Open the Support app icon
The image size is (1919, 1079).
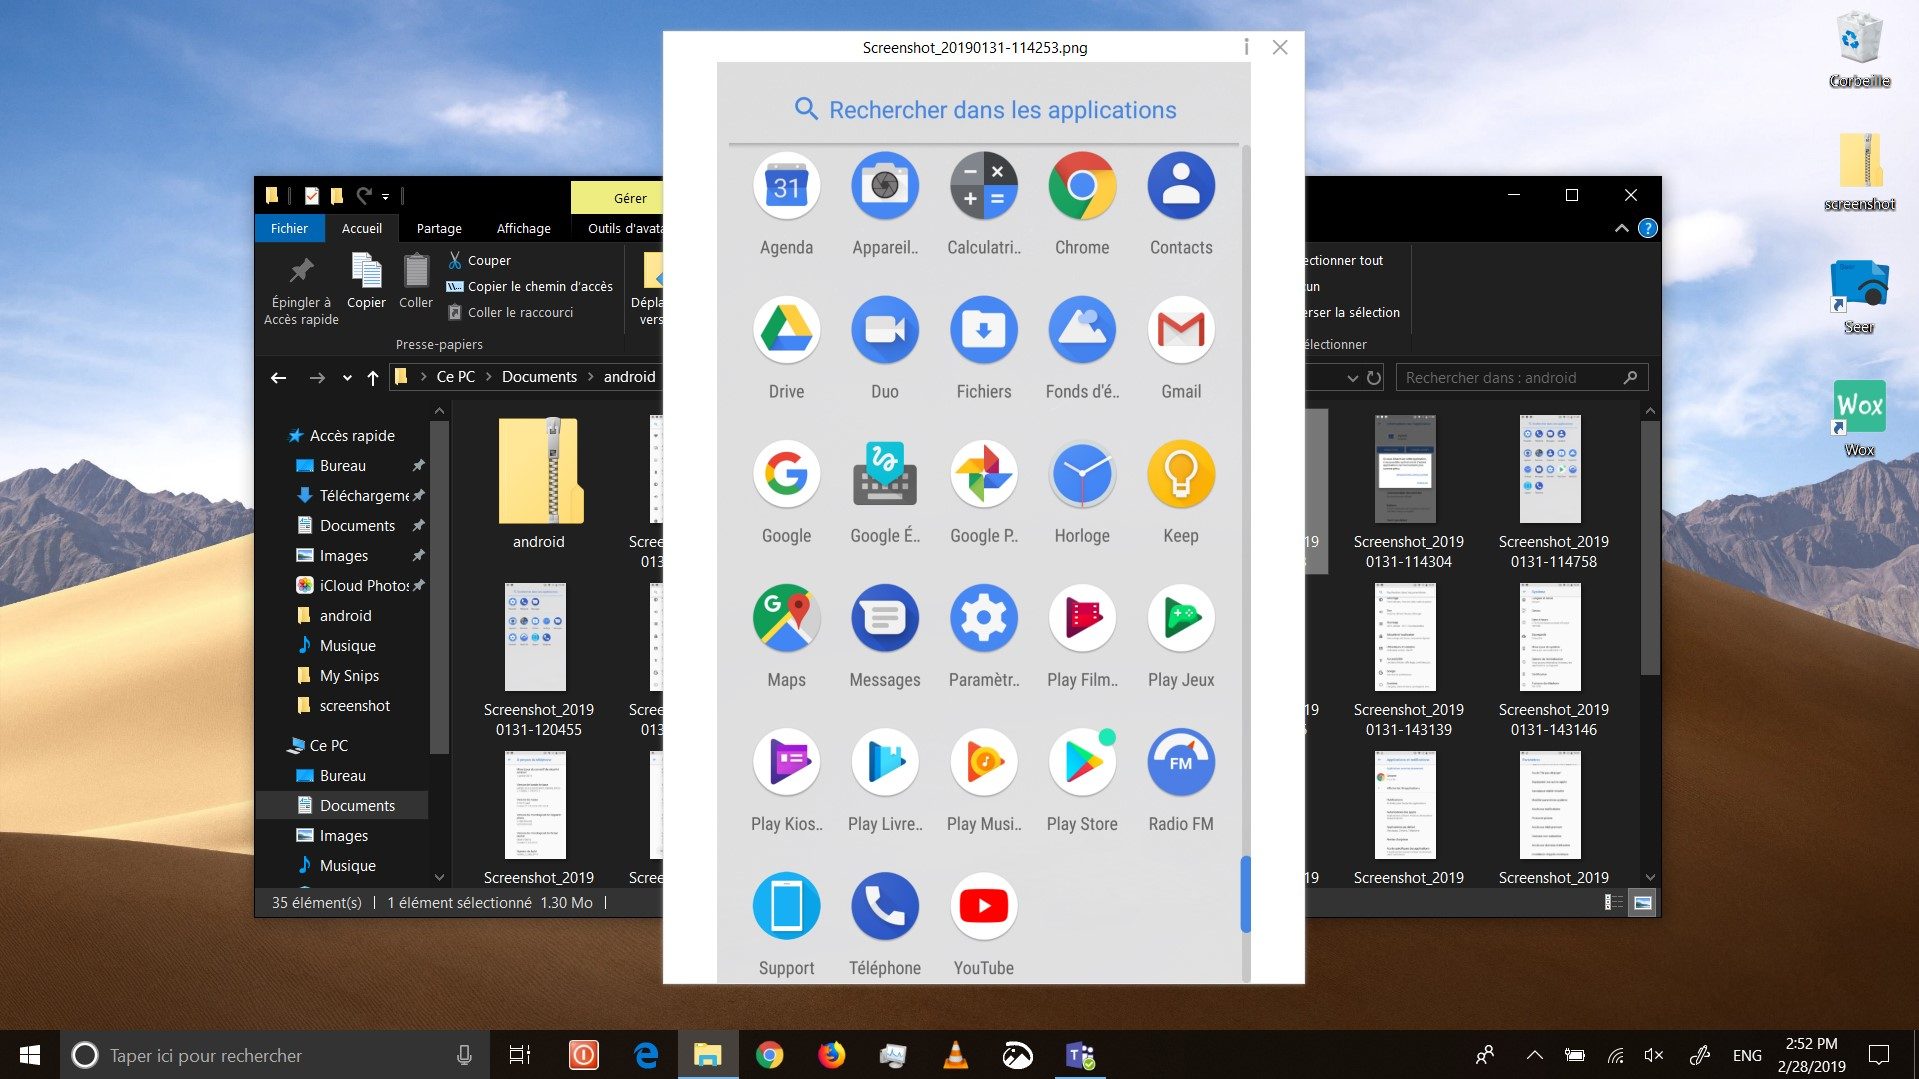point(786,906)
